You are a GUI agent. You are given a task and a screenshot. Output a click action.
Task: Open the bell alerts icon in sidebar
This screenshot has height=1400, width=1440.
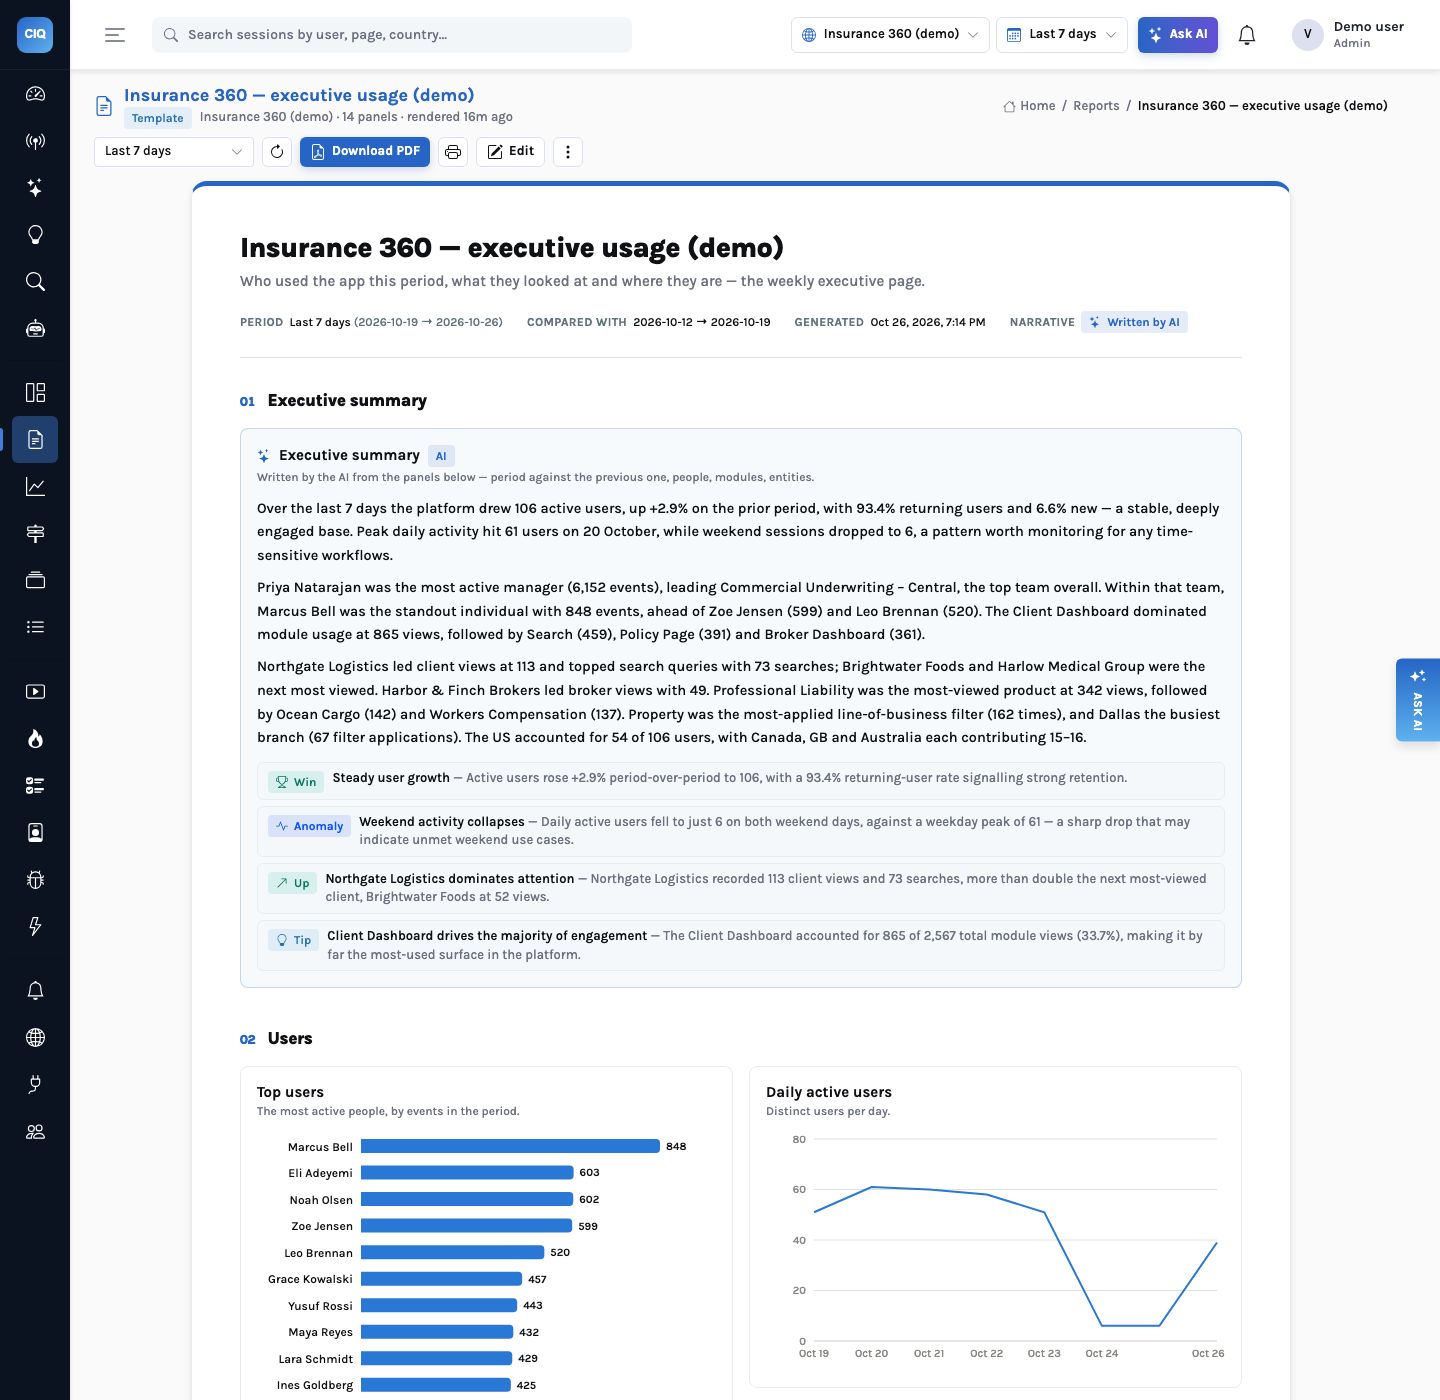(35, 991)
